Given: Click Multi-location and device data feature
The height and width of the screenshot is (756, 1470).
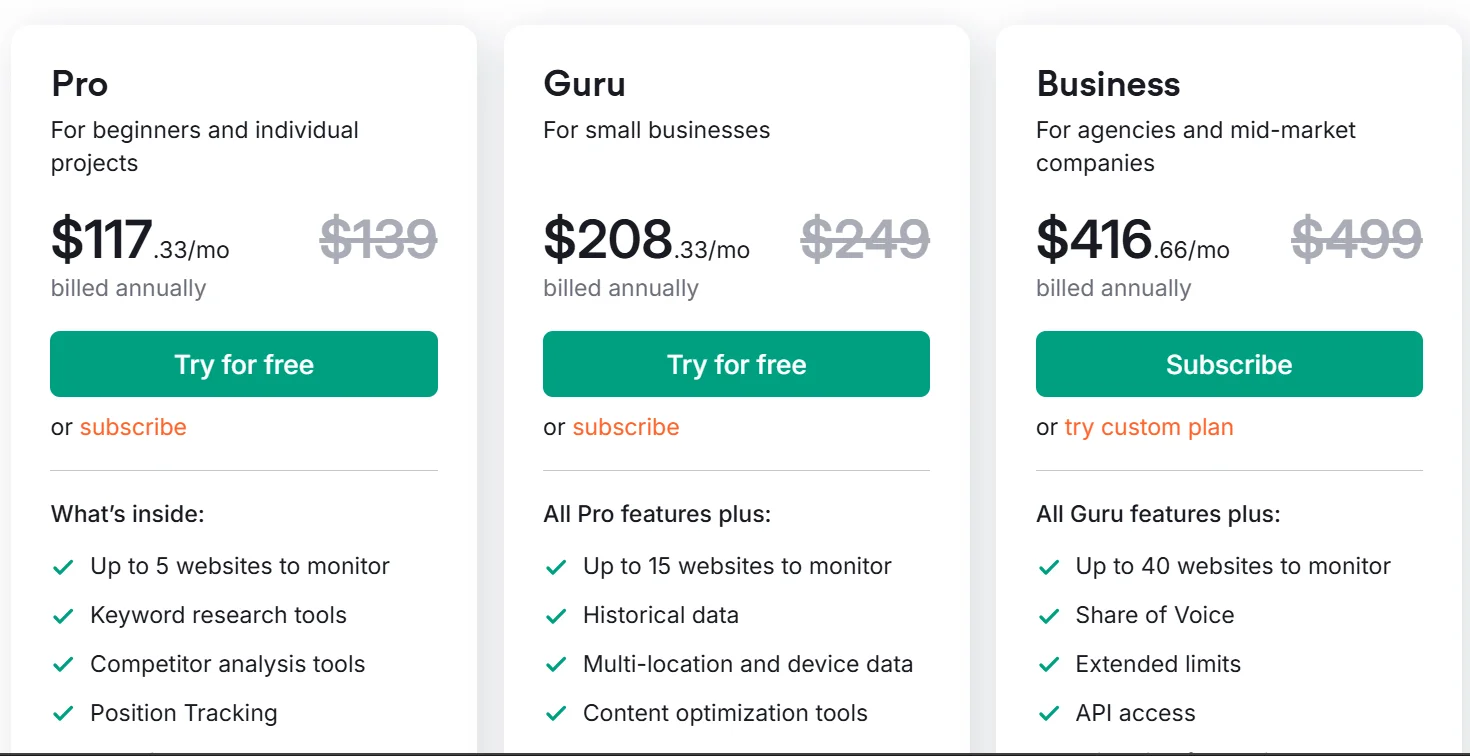Looking at the screenshot, I should tap(748, 664).
